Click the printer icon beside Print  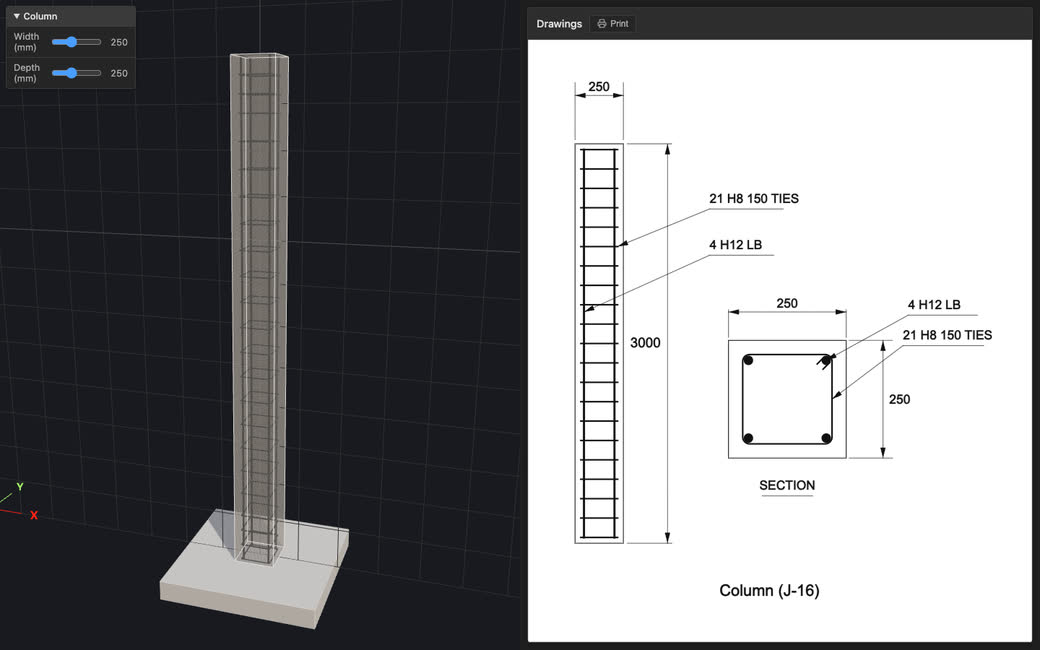[x=602, y=23]
